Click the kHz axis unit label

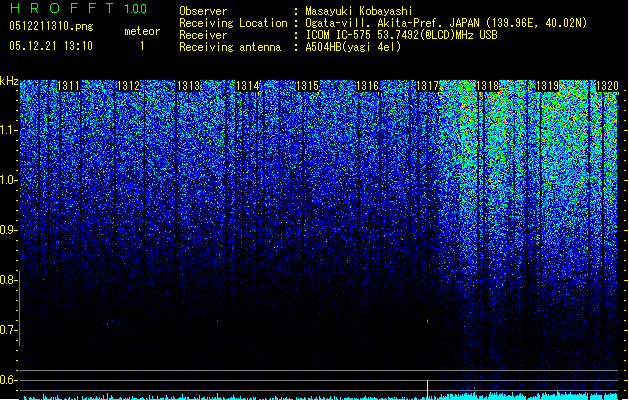point(9,81)
